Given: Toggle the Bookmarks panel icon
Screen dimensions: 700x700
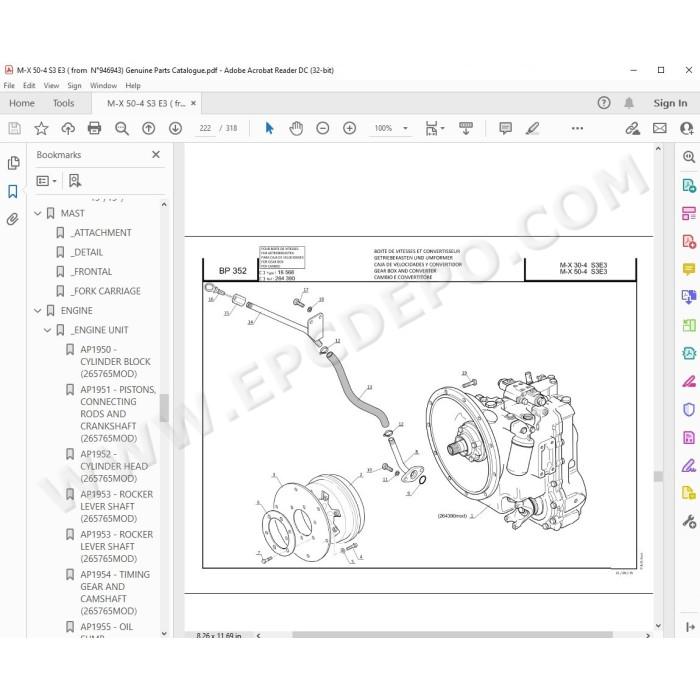Looking at the screenshot, I should 13,192.
